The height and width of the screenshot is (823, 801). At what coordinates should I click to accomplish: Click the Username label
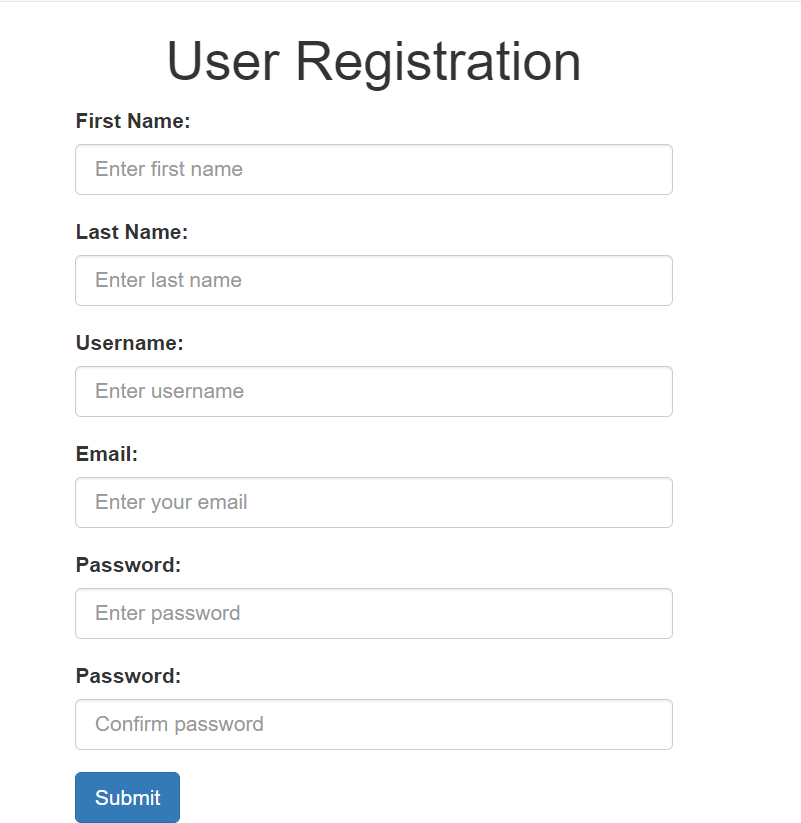(x=129, y=343)
